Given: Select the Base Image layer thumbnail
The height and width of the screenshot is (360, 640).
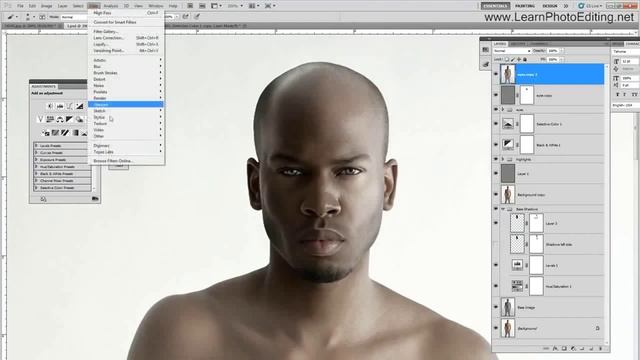Looking at the screenshot, I should coord(508,307).
